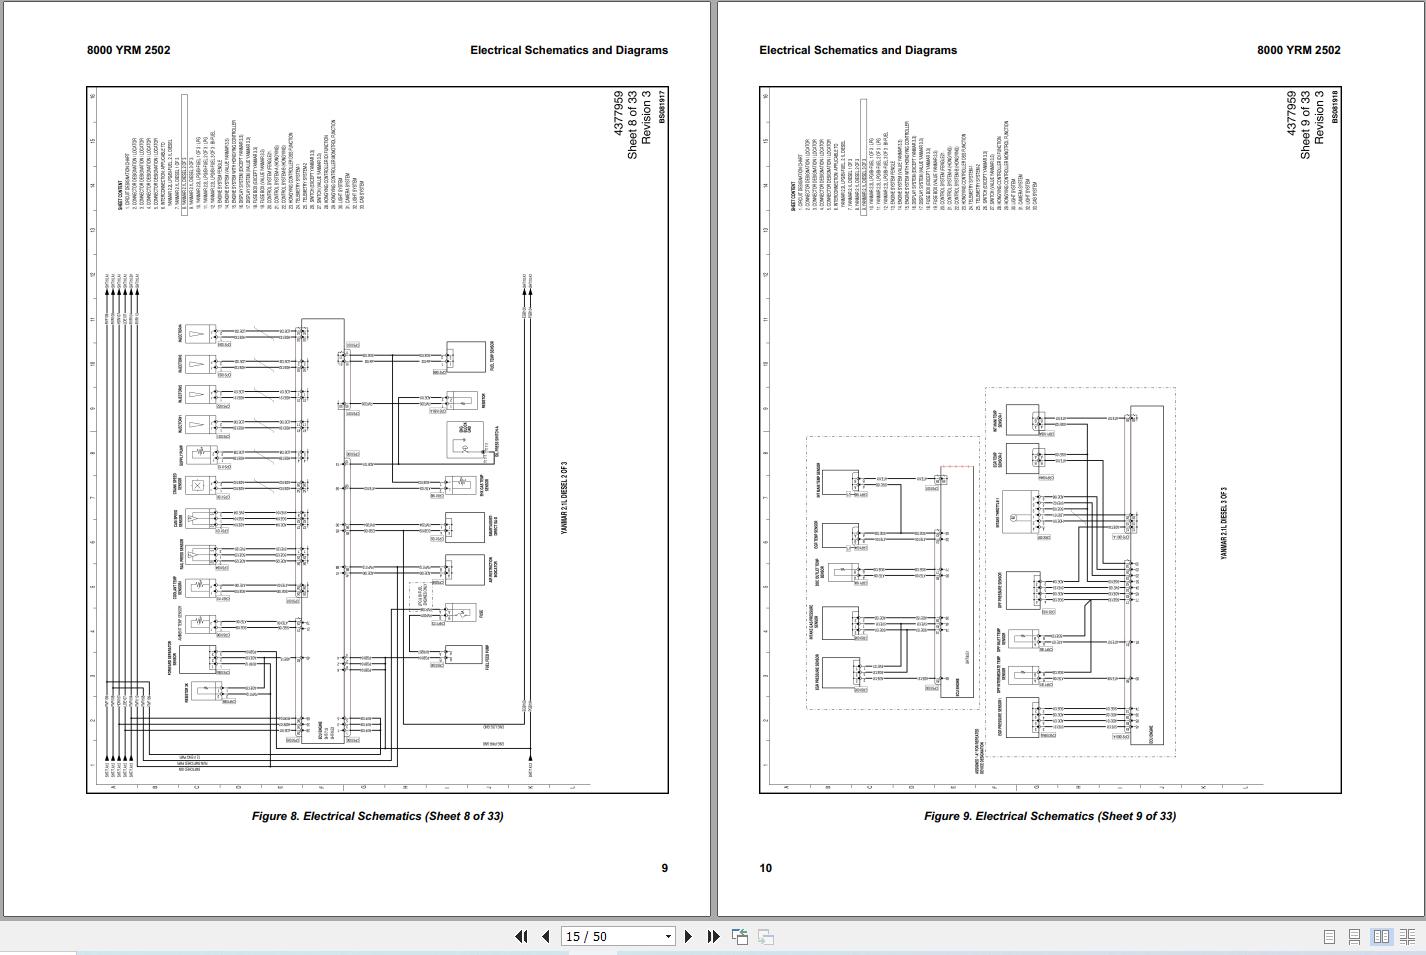Image resolution: width=1426 pixels, height=955 pixels.
Task: Click the previous view navigation icon
Action: (x=740, y=936)
